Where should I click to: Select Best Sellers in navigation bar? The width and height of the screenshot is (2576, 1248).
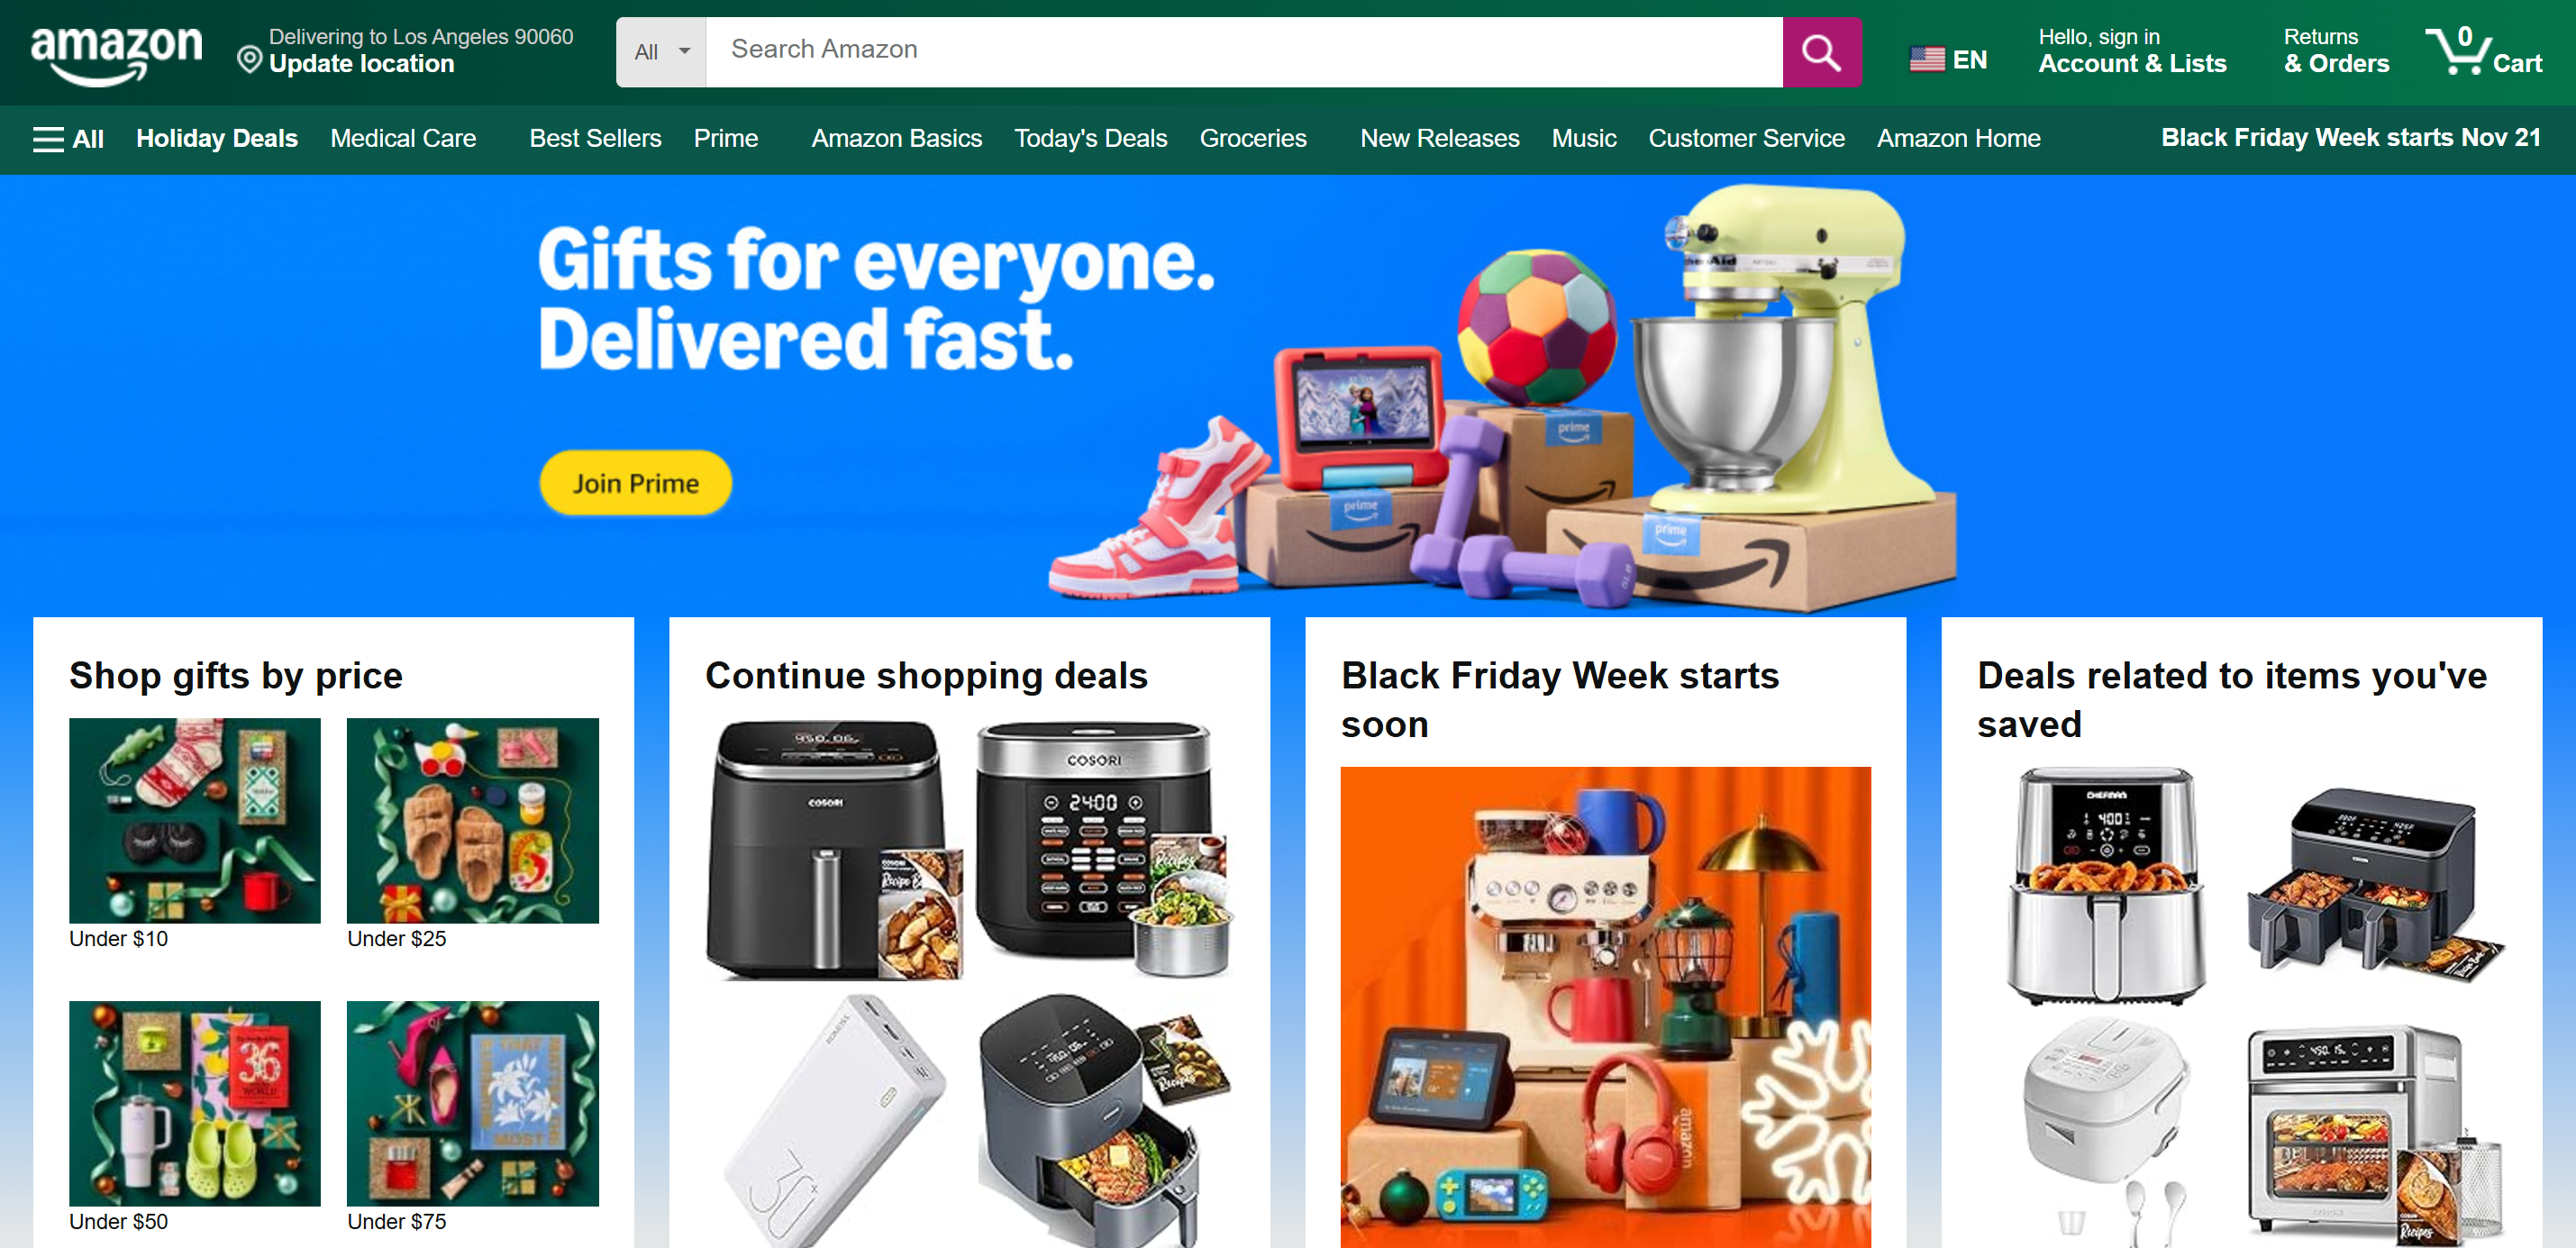(x=595, y=138)
